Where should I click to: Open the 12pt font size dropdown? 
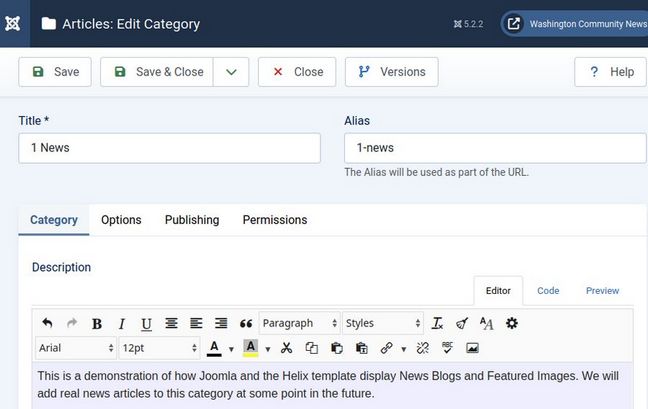tap(159, 348)
